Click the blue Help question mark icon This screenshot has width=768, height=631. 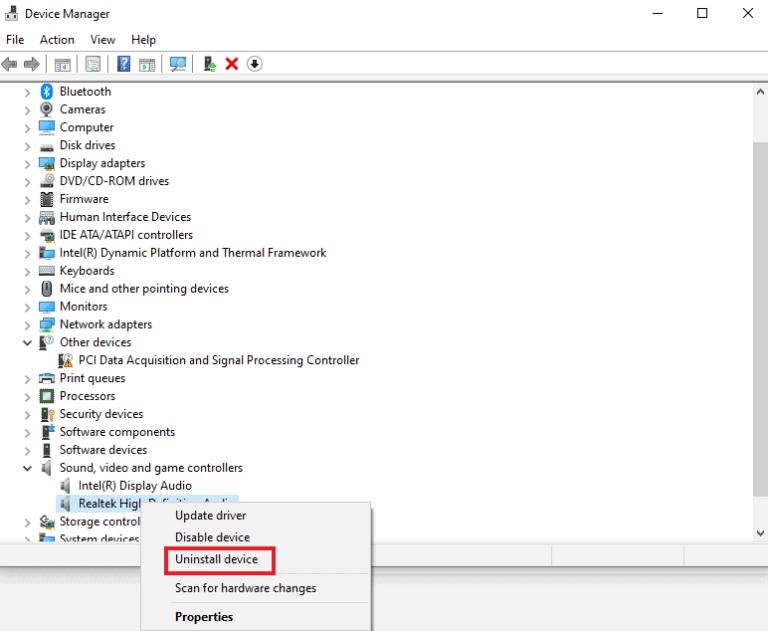(x=124, y=64)
